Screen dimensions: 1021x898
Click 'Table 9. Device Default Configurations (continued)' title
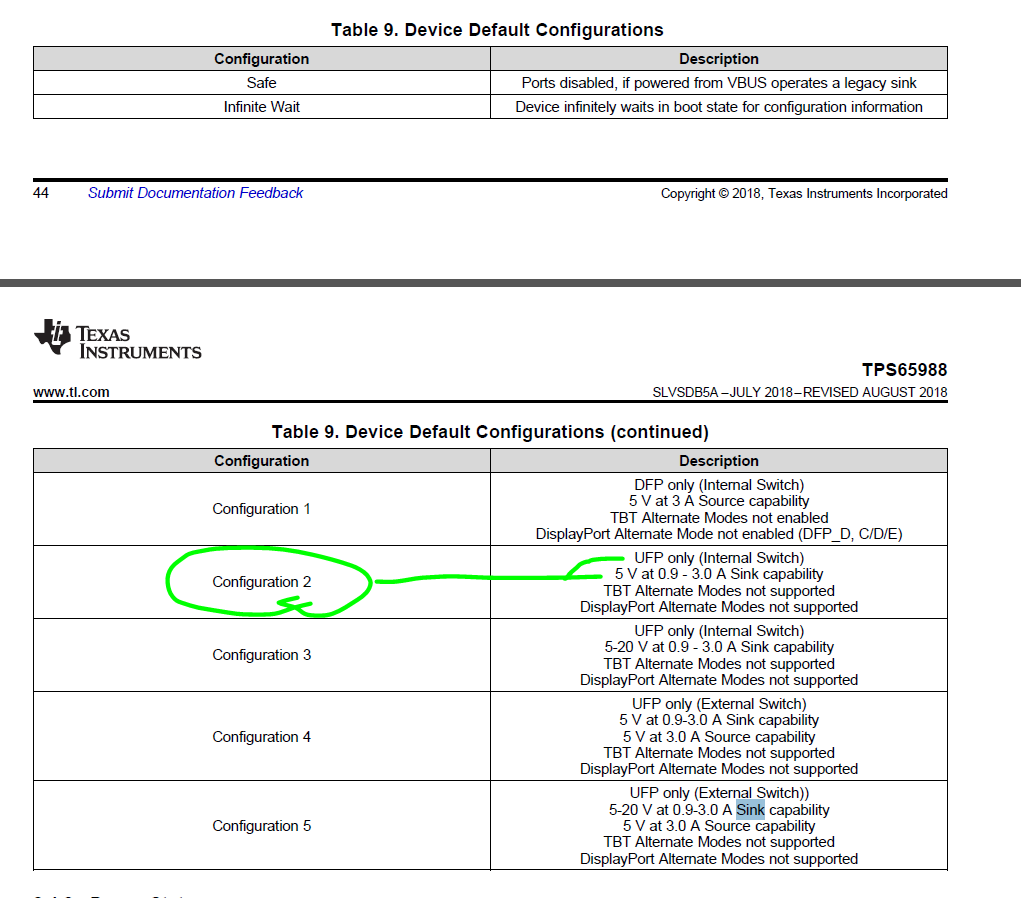click(x=490, y=432)
